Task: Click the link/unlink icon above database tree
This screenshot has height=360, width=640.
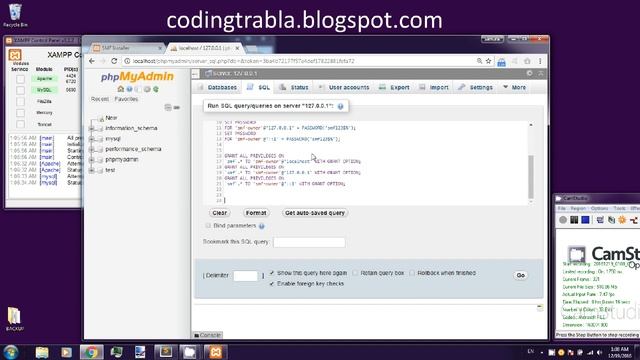Action: (x=177, y=108)
